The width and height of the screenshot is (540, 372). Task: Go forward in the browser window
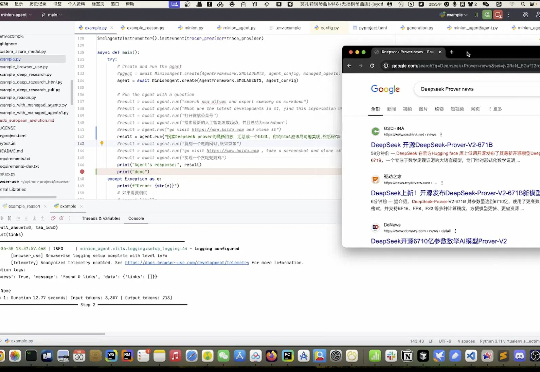pos(361,65)
